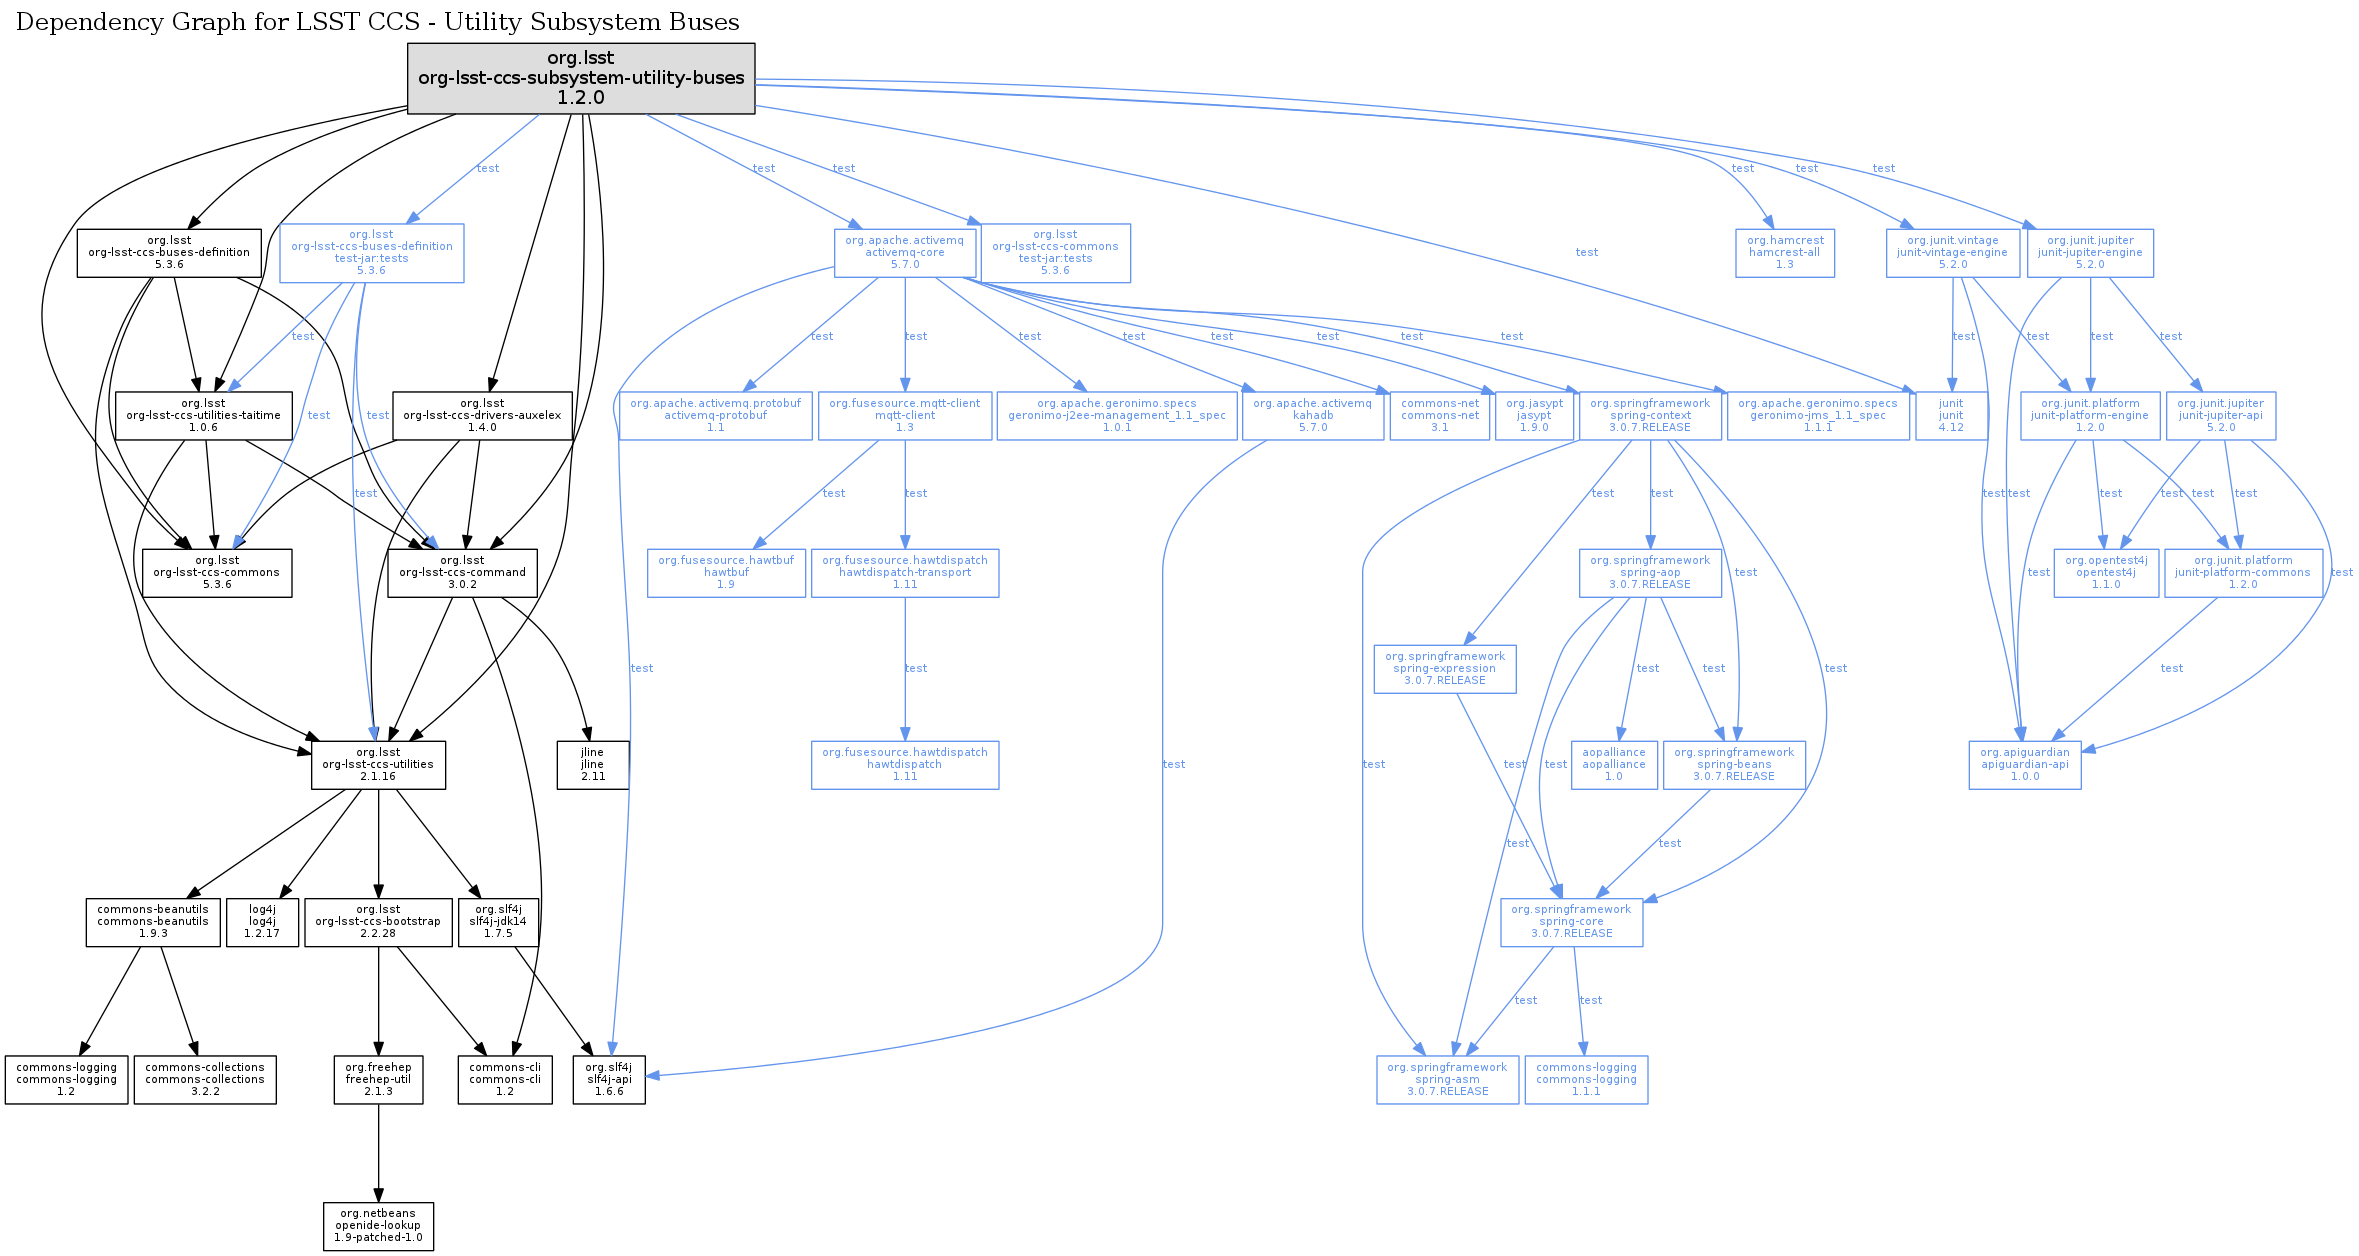Click the spring-core 3.0.7.RELEASE node
Viewport: 2359px width, 1256px height.
pyautogui.click(x=1571, y=922)
